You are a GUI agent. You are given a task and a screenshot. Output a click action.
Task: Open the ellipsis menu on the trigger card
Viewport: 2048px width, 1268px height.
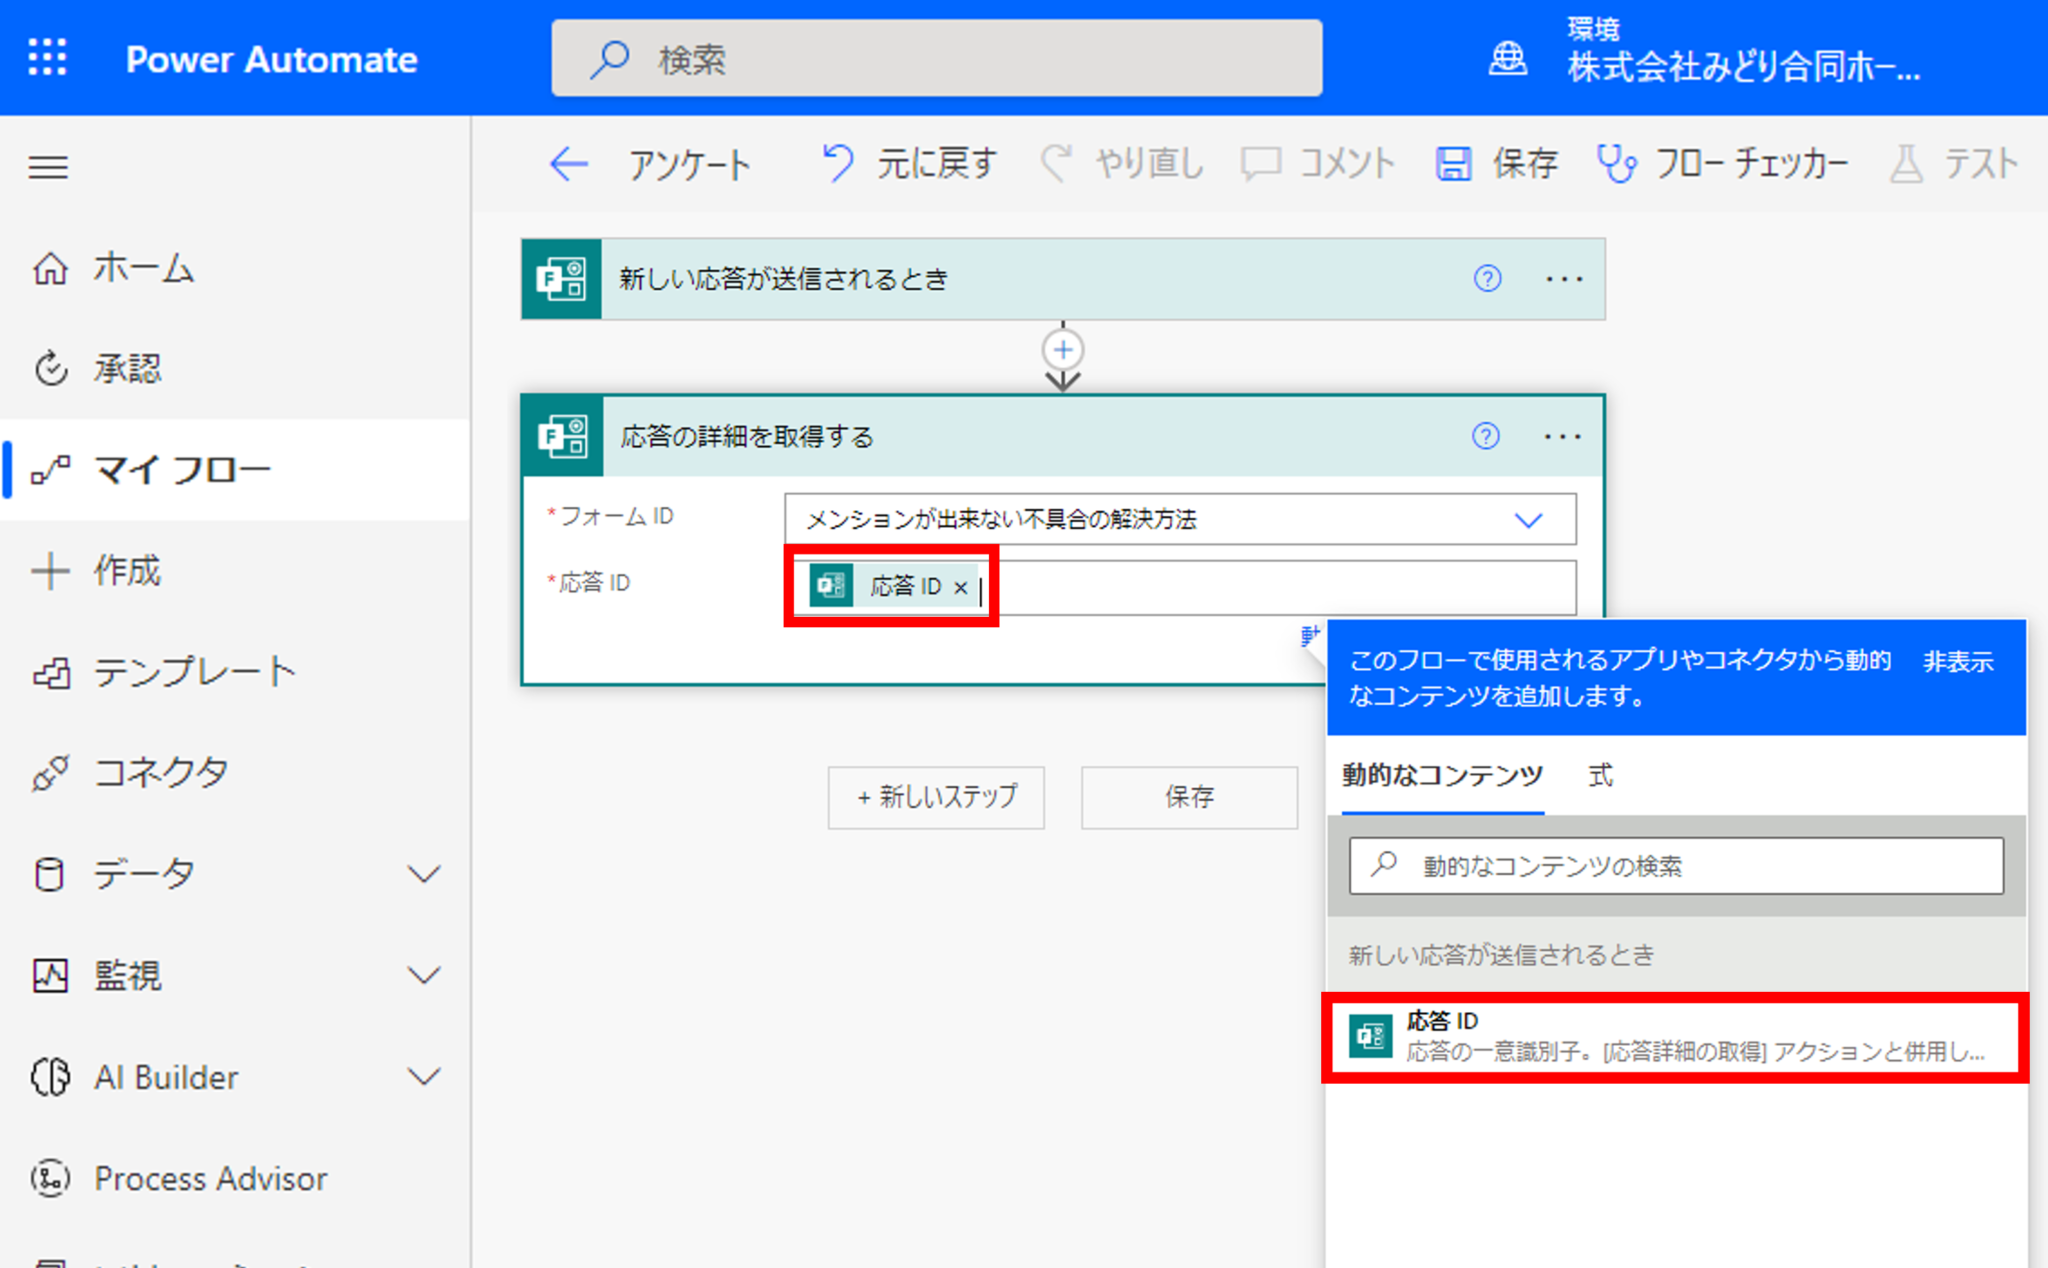pos(1563,280)
